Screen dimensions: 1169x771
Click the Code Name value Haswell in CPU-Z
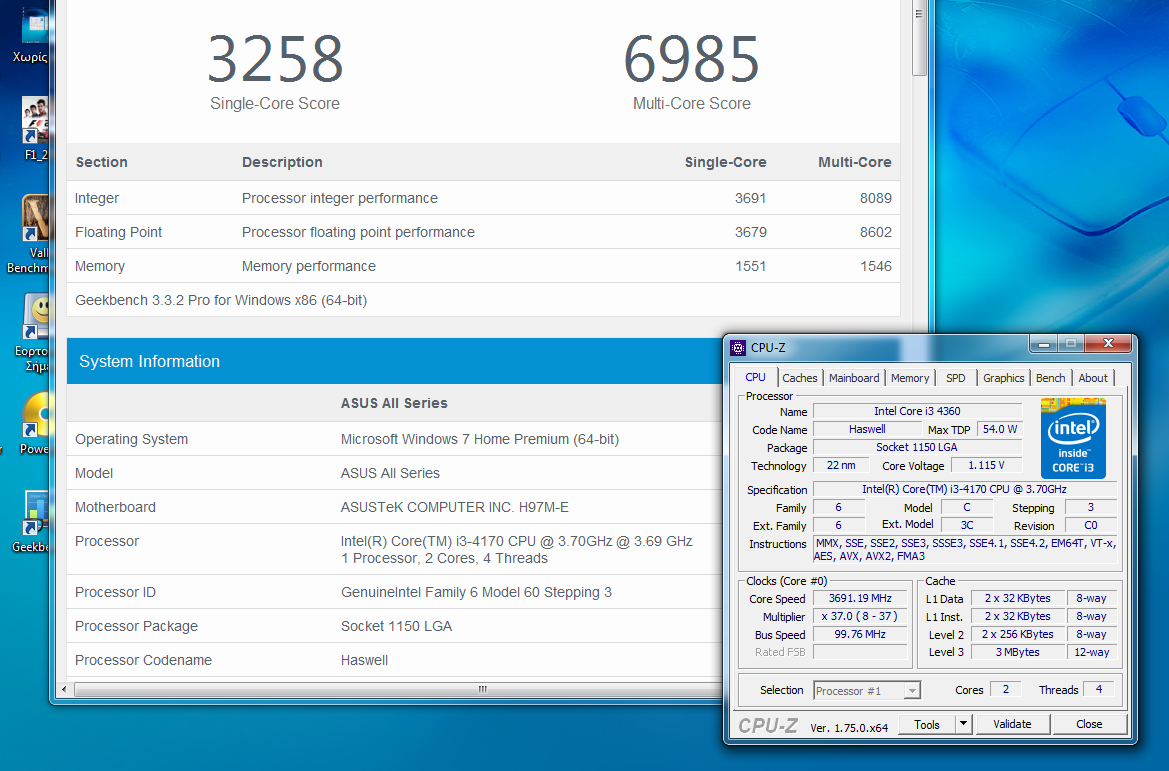tap(867, 429)
